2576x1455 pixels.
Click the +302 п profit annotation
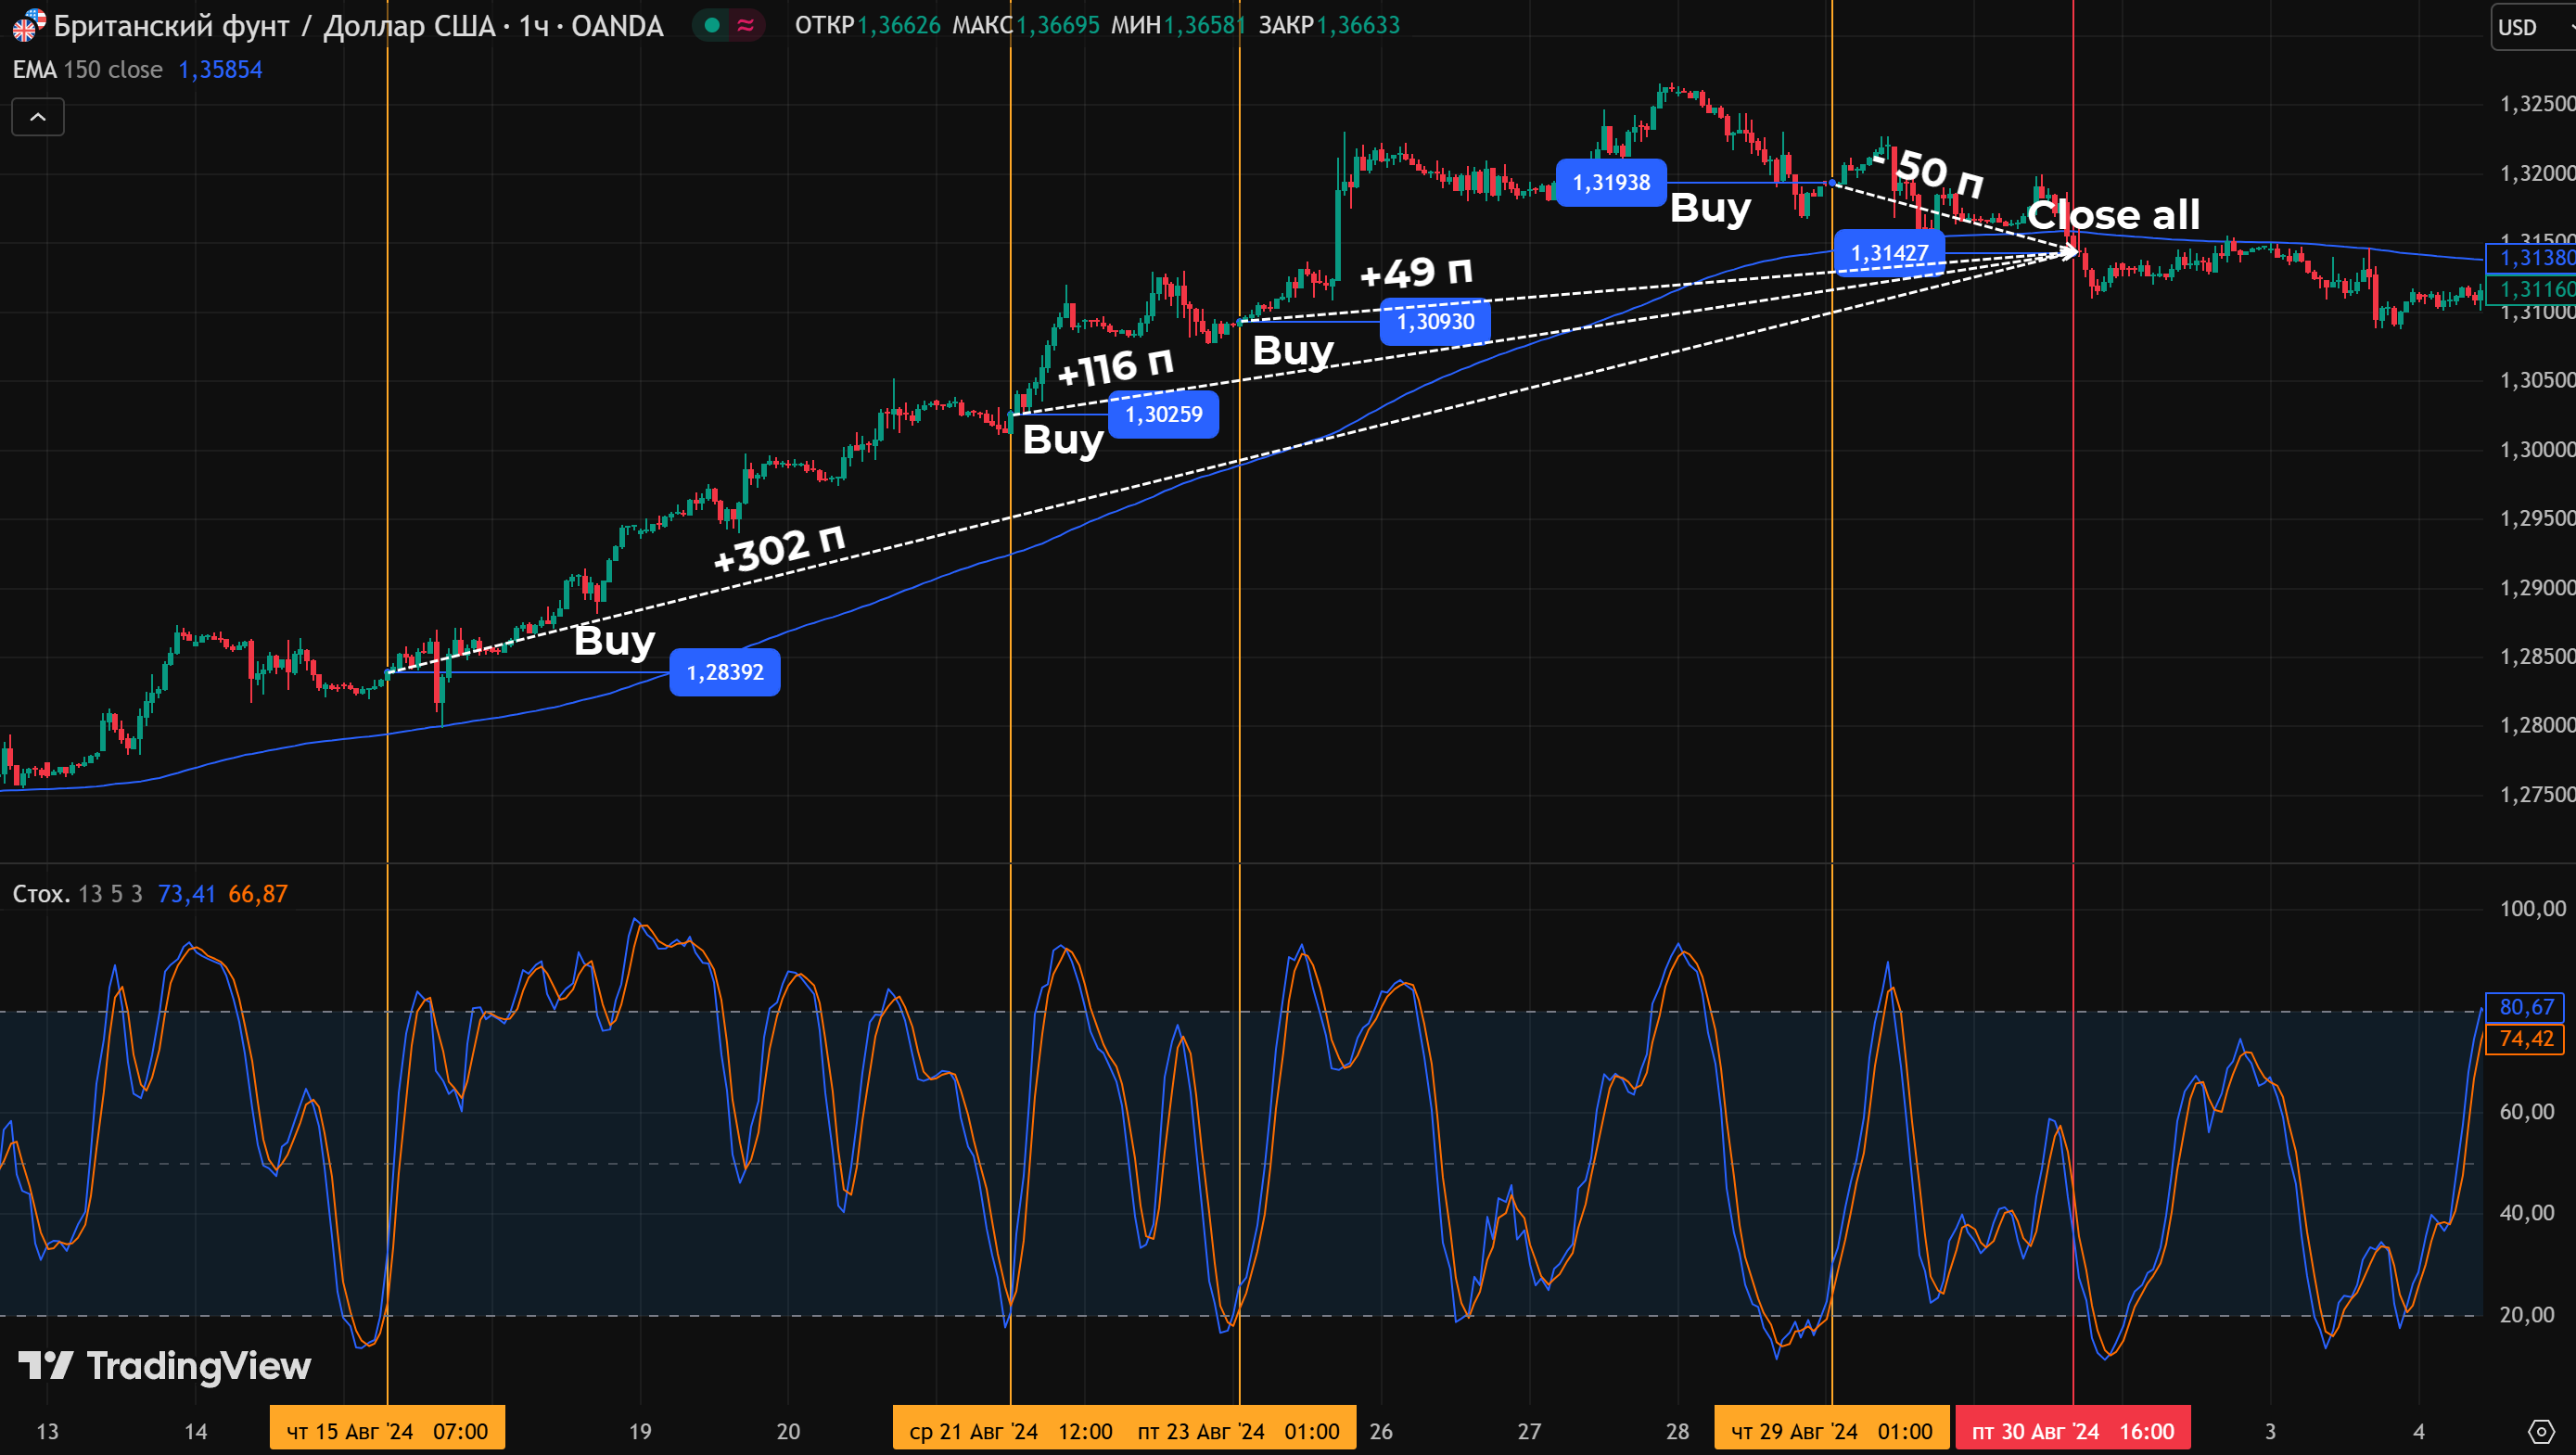(779, 548)
